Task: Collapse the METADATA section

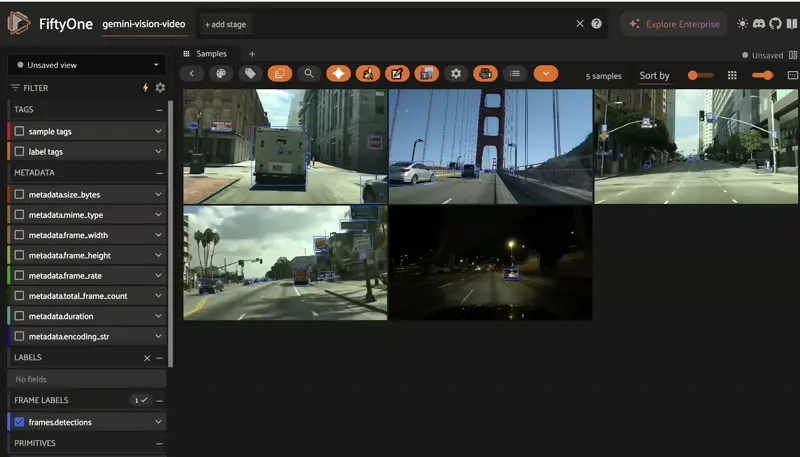Action: coord(159,173)
